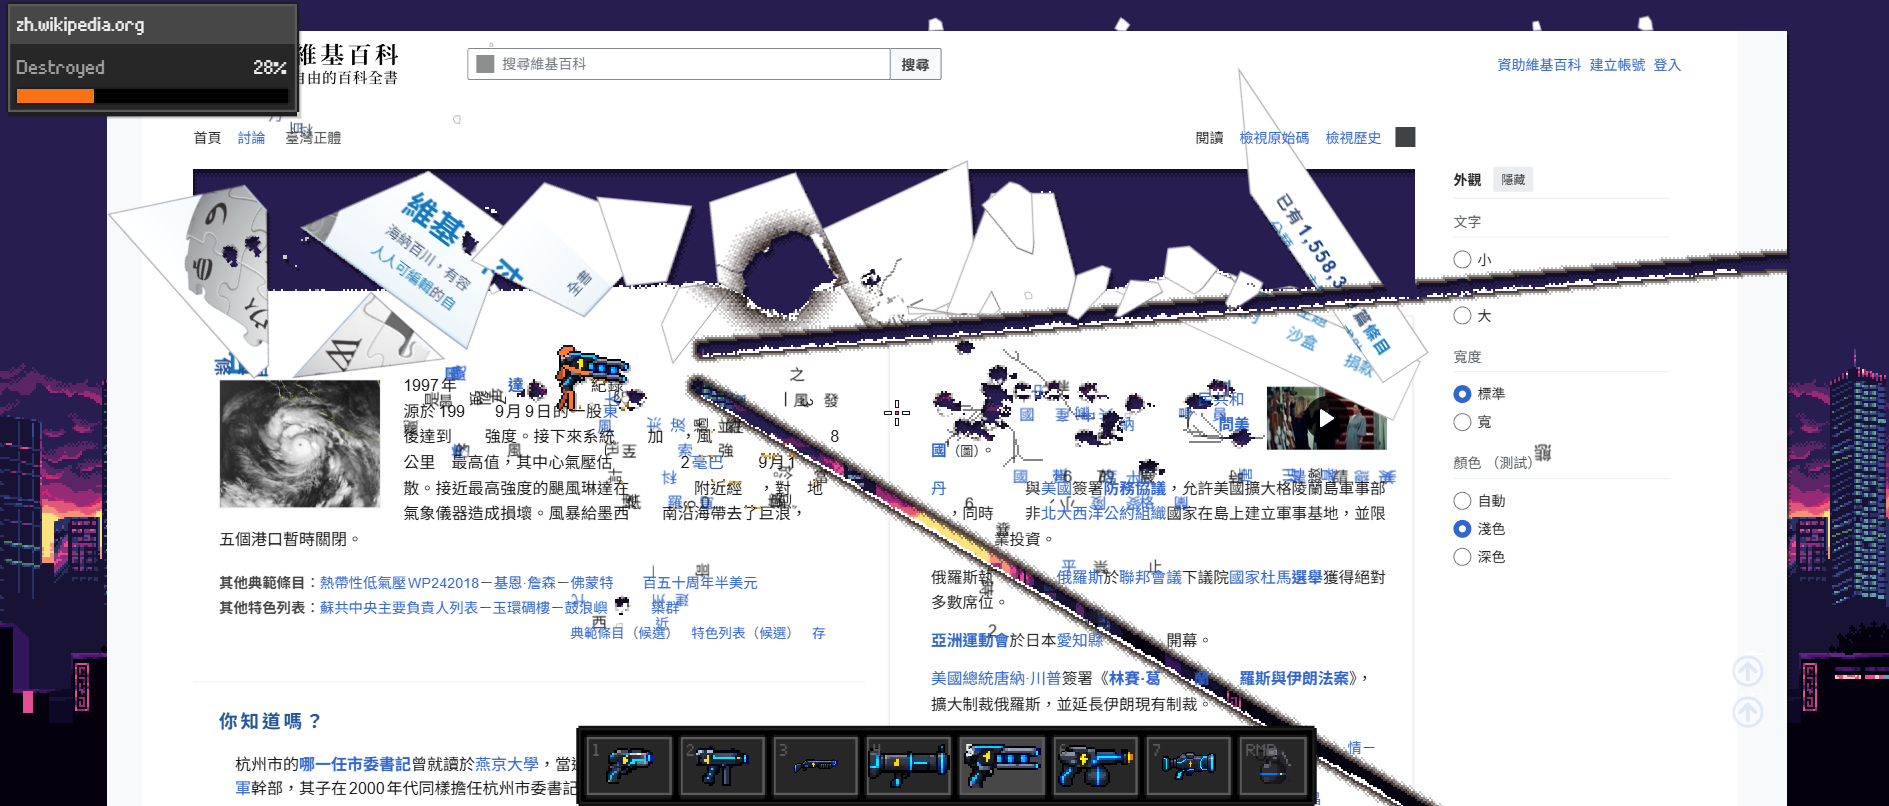The image size is (1889, 806).
Task: Switch to the 首頁 tab
Action: 207,138
